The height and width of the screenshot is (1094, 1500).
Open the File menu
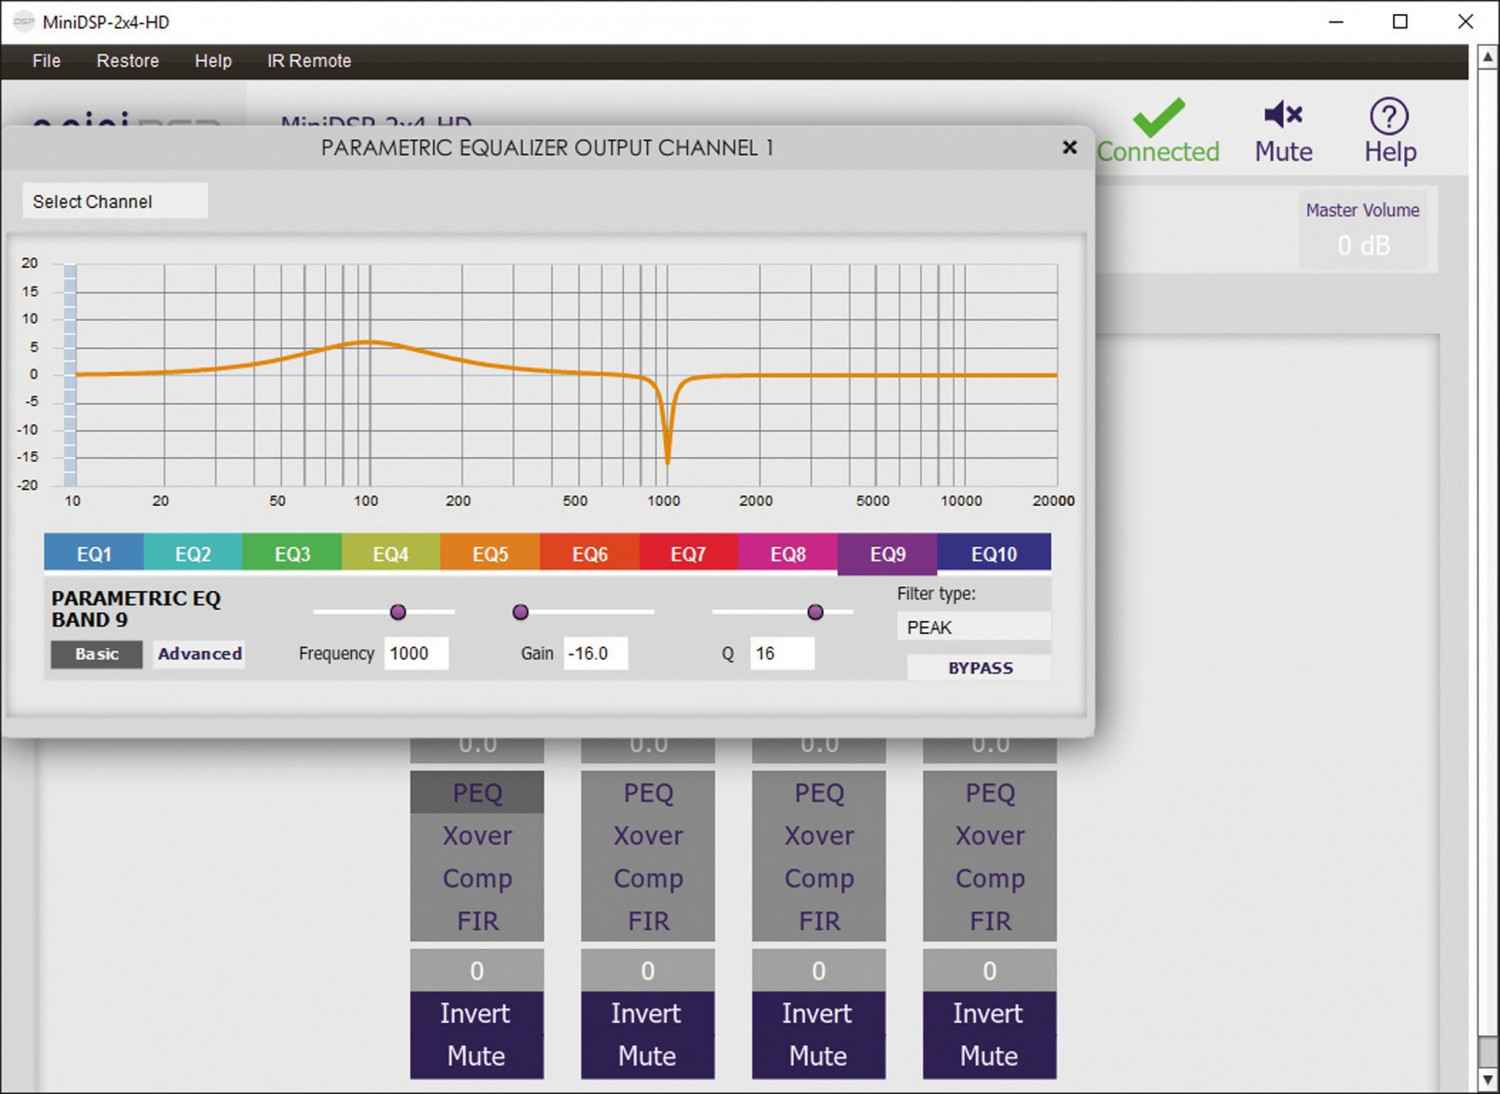pyautogui.click(x=46, y=61)
